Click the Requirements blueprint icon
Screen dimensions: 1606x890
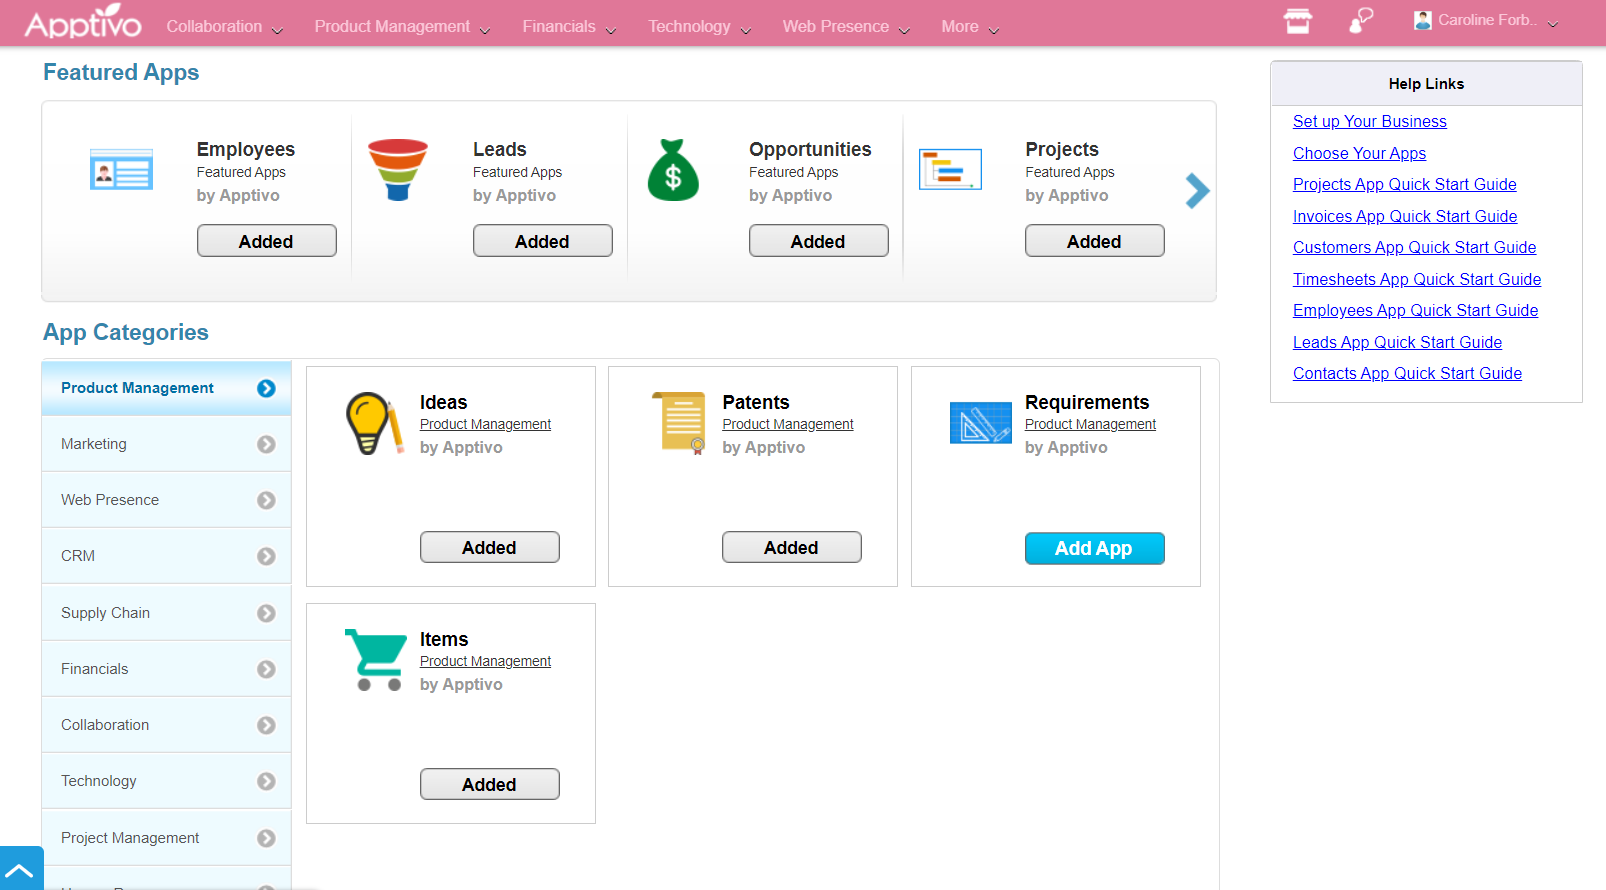(x=980, y=422)
